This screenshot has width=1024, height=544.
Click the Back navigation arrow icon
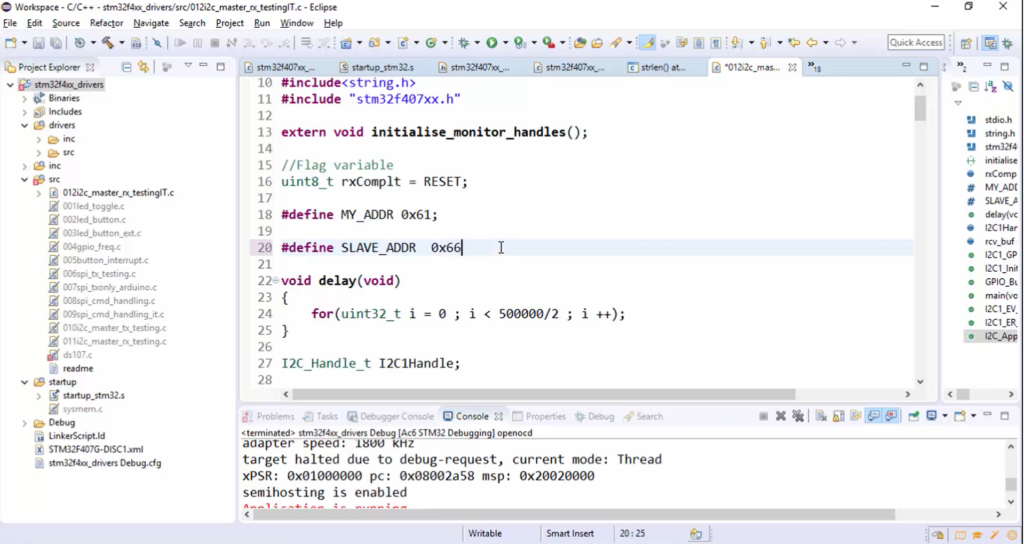tap(811, 43)
